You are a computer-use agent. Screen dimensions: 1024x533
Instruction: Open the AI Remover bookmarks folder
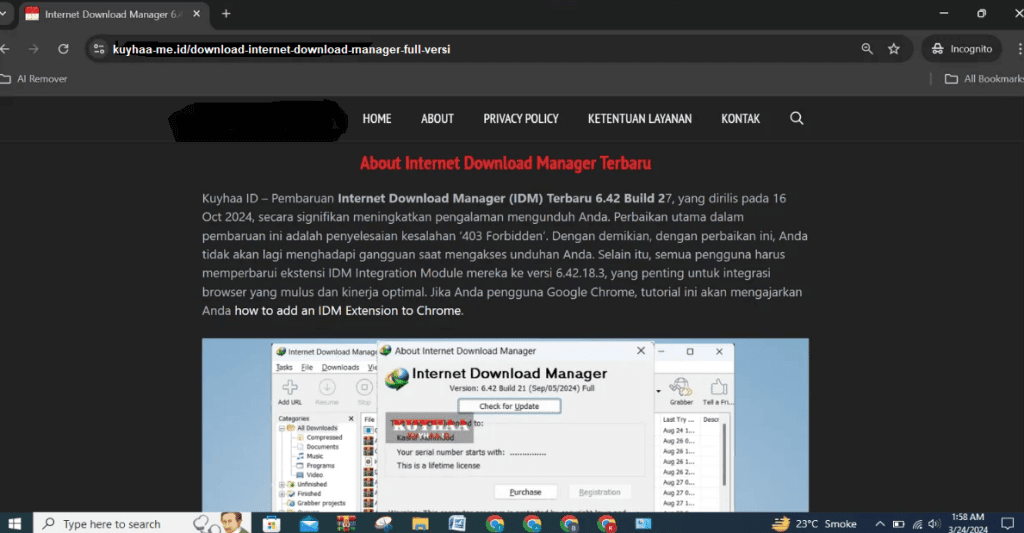[x=34, y=79]
